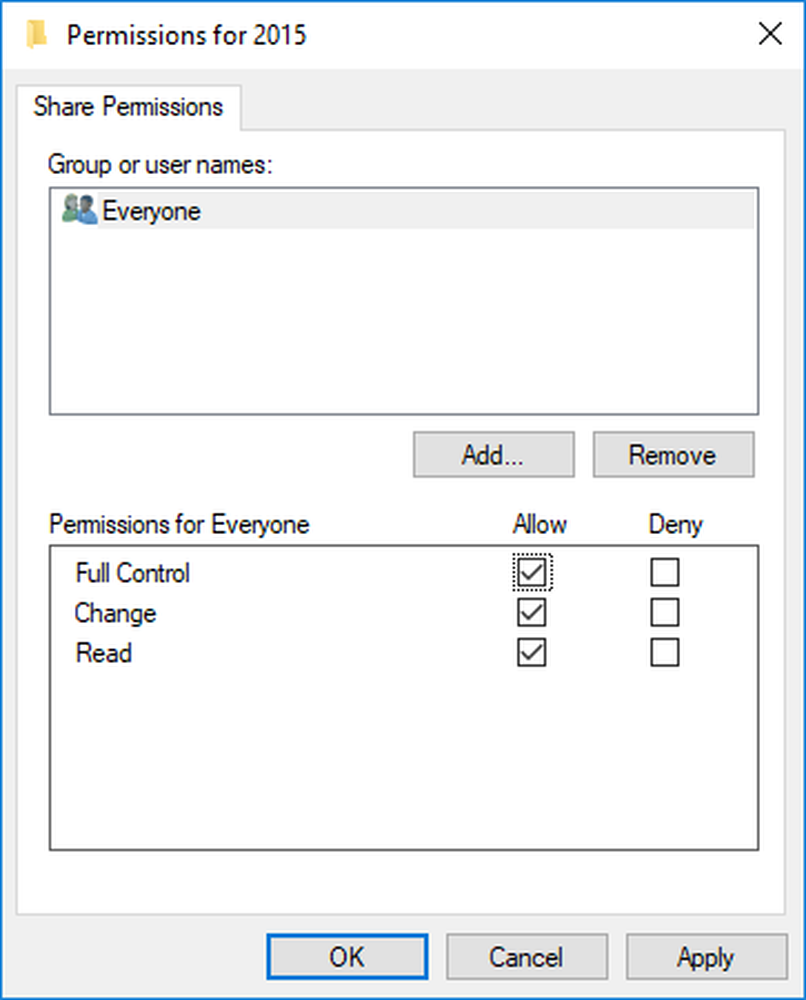Uncheck Allow for Full Control

click(532, 573)
